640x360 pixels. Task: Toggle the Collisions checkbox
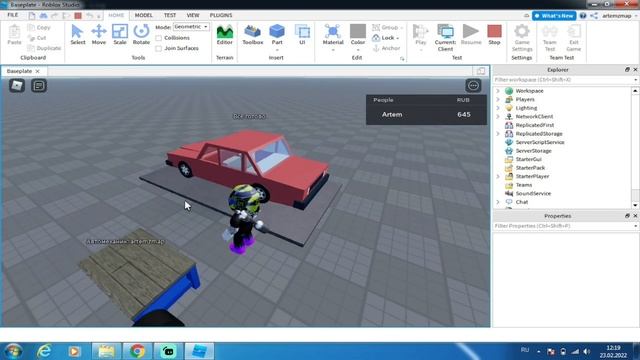click(x=158, y=38)
